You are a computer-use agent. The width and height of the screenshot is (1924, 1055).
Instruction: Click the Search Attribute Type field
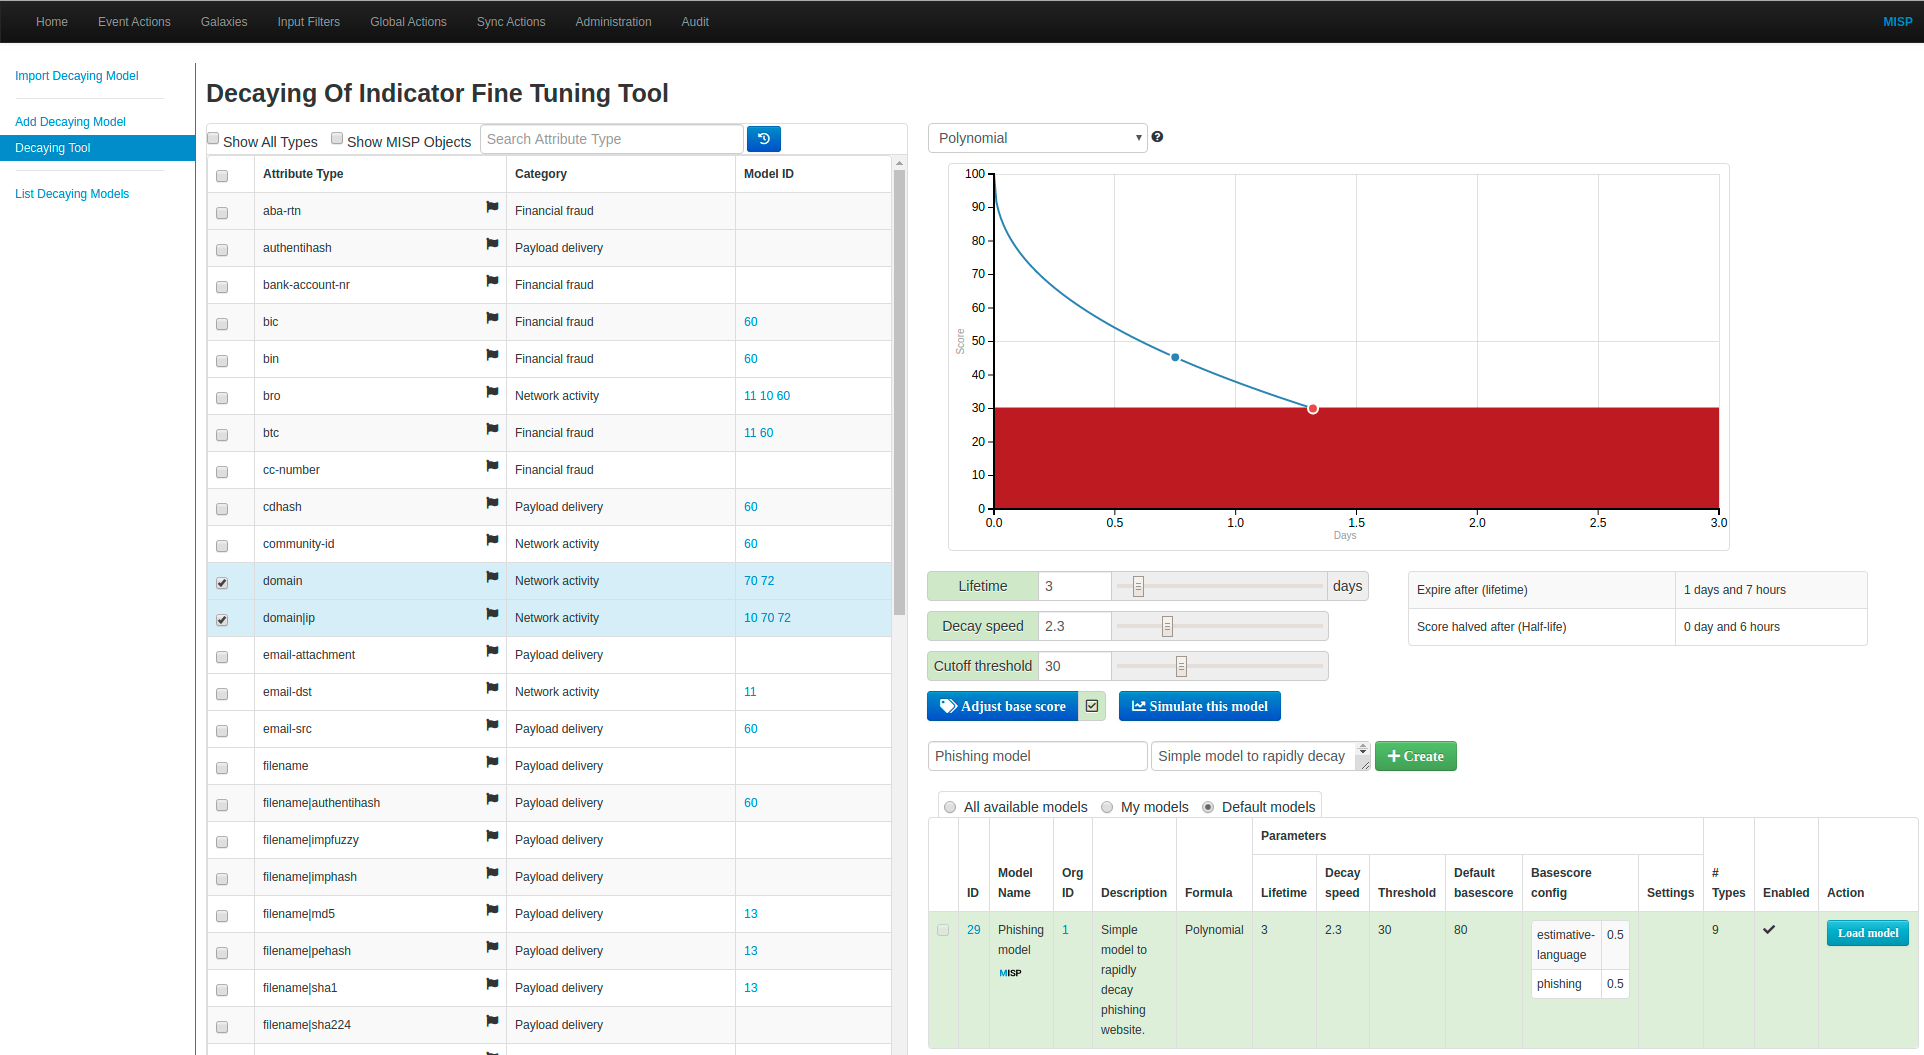click(612, 139)
